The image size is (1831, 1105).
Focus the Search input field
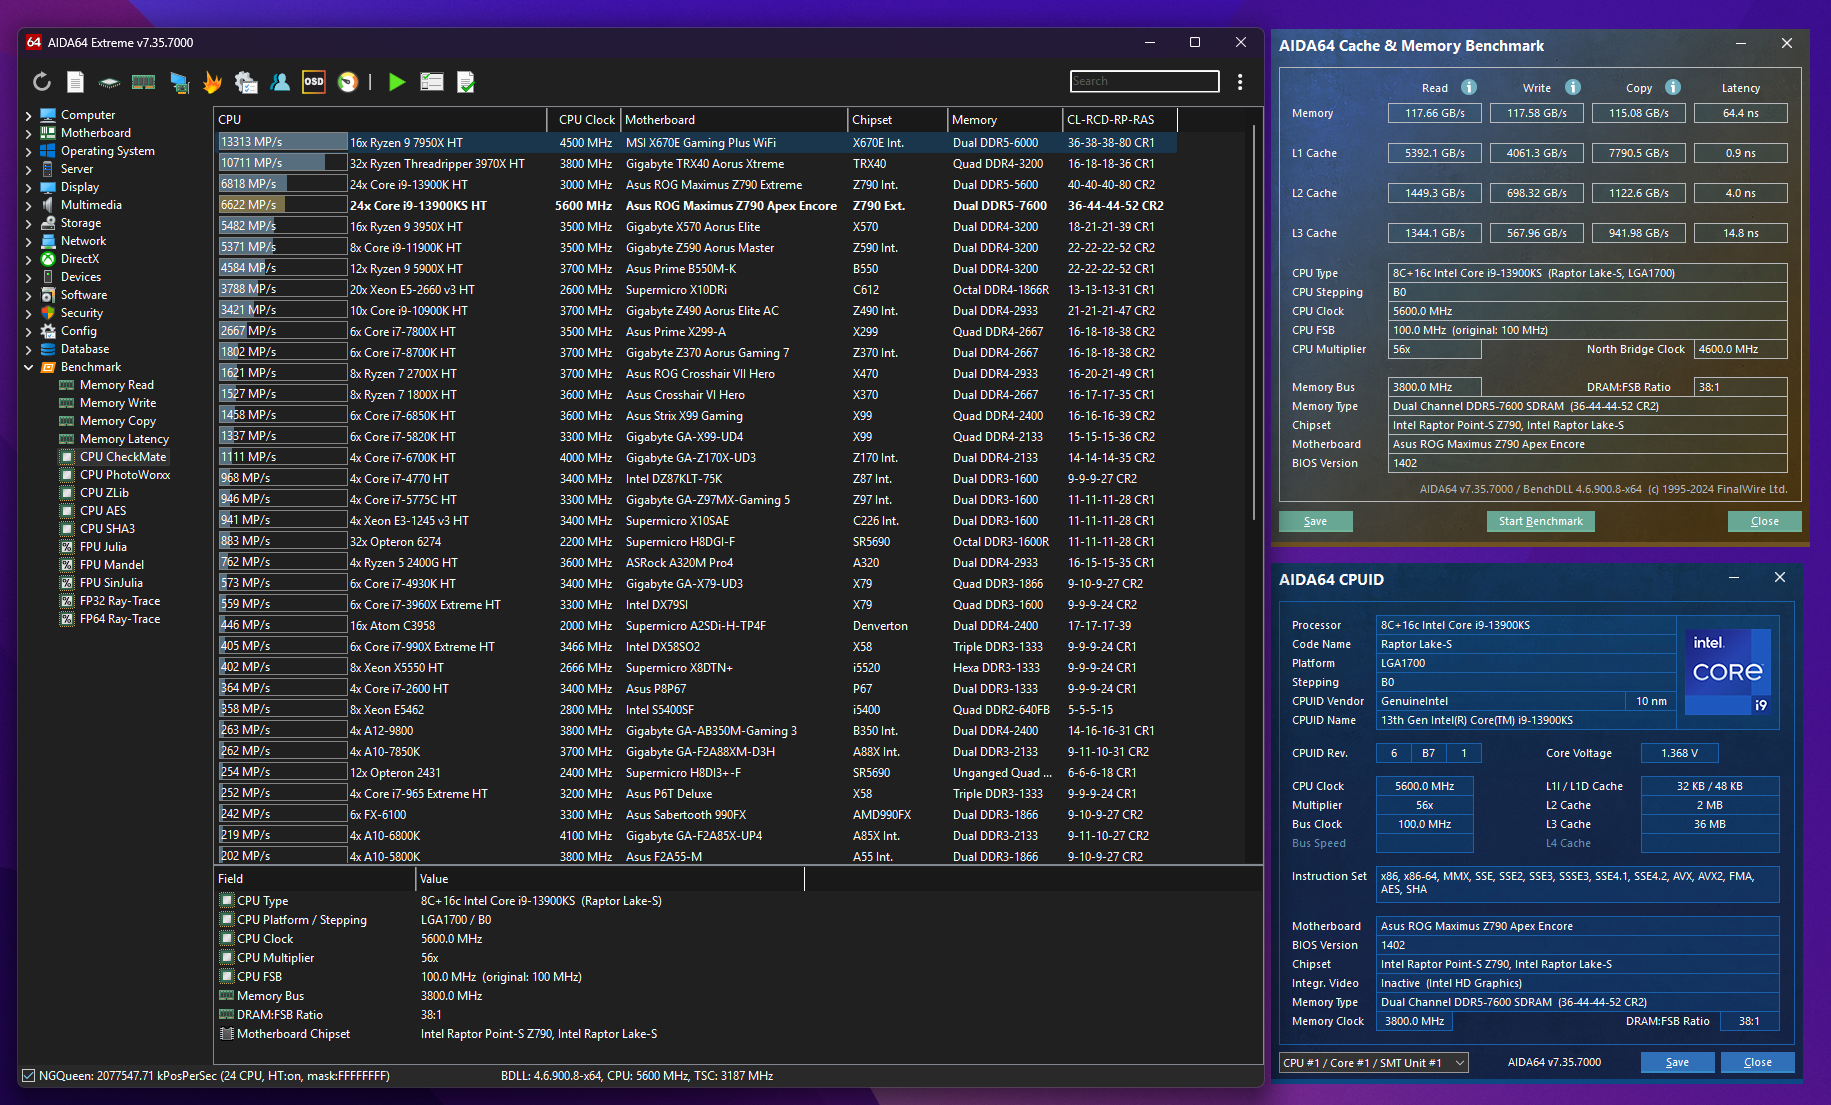coord(1144,82)
